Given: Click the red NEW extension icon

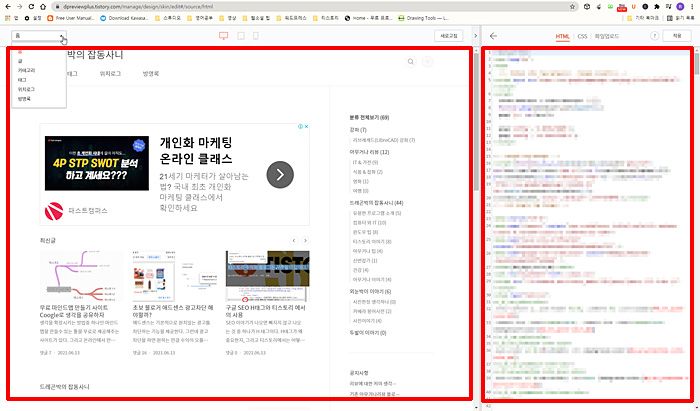Looking at the screenshot, I should pos(621,7).
